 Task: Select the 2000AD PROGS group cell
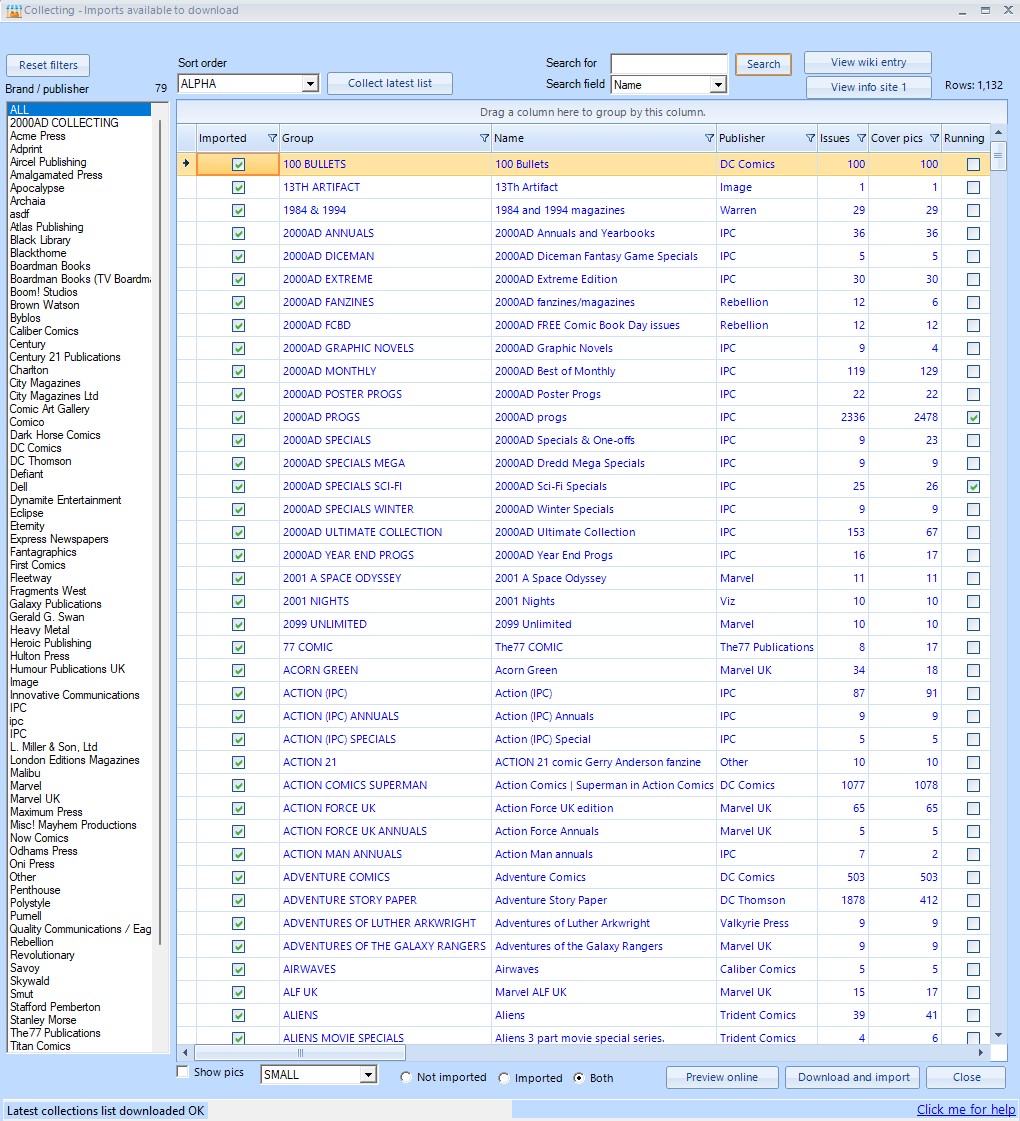[385, 418]
